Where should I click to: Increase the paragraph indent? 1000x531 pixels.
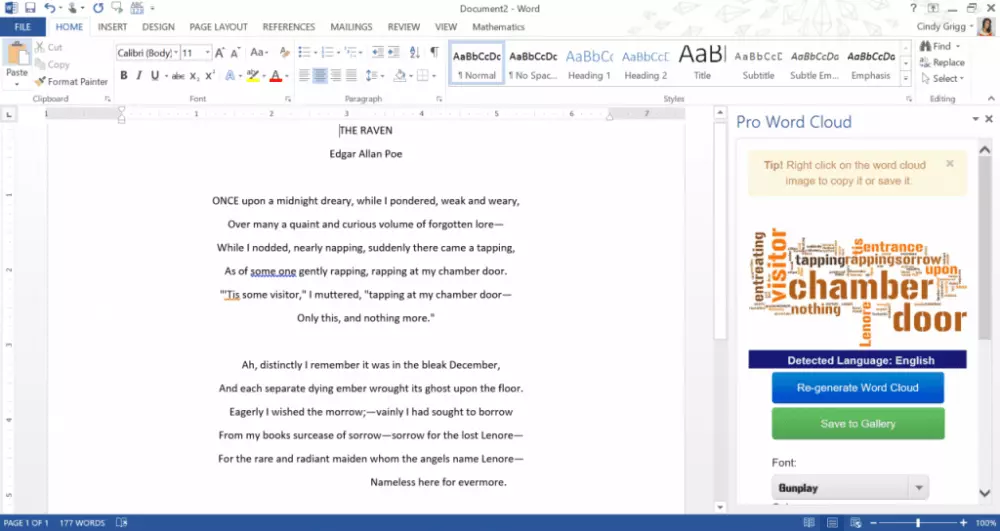point(392,52)
